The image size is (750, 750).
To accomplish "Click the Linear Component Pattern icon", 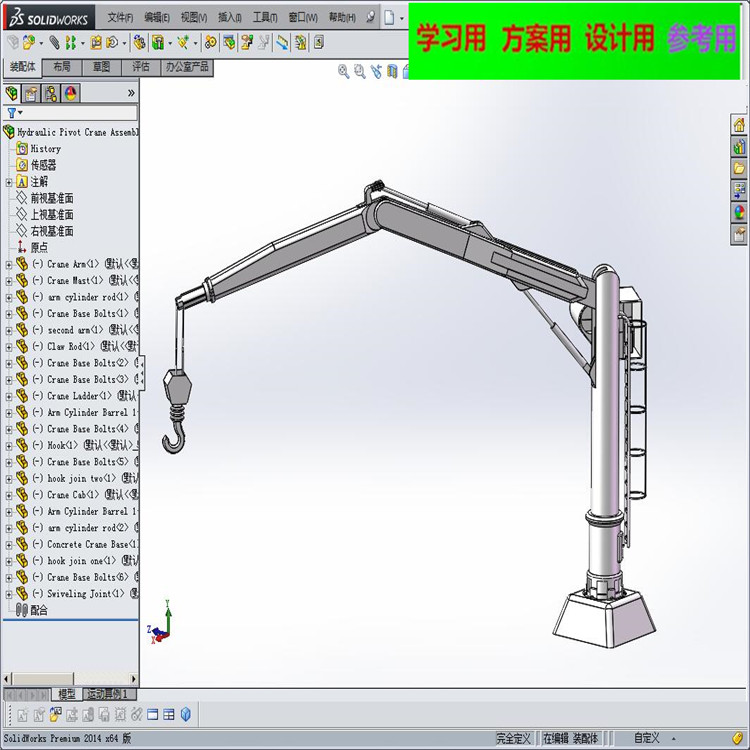I will click(x=71, y=43).
